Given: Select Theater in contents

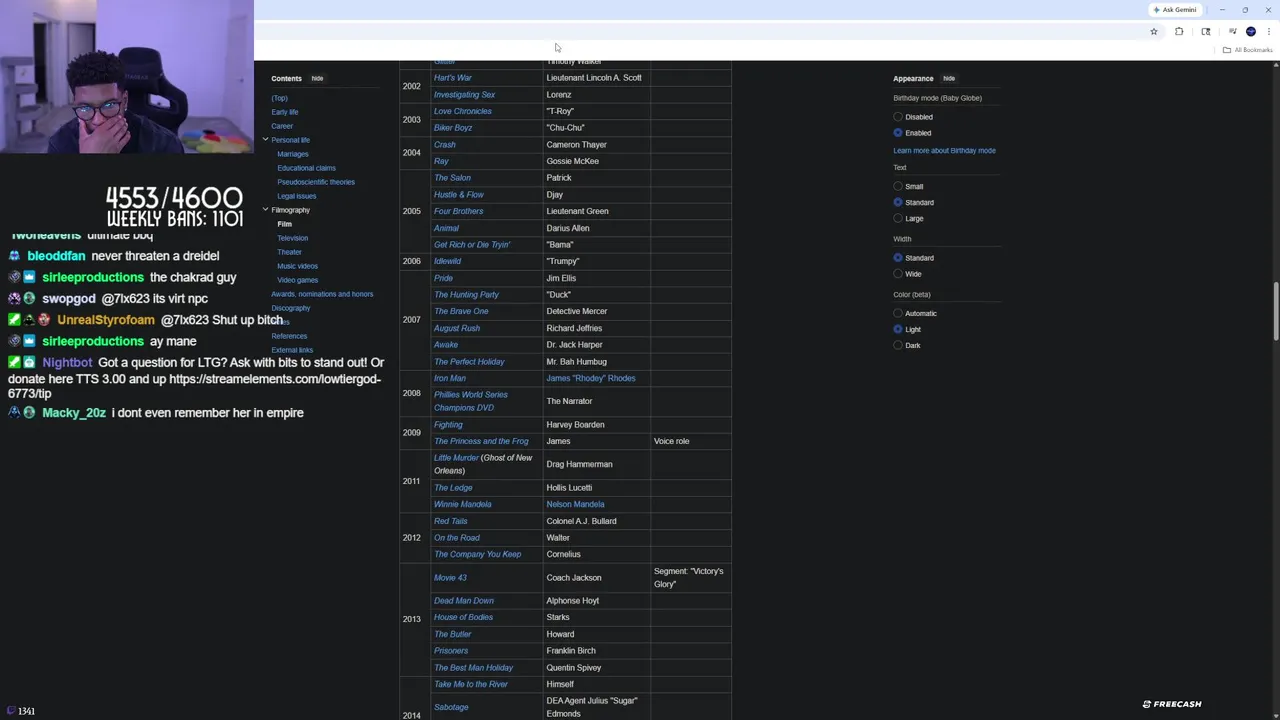Looking at the screenshot, I should (289, 252).
